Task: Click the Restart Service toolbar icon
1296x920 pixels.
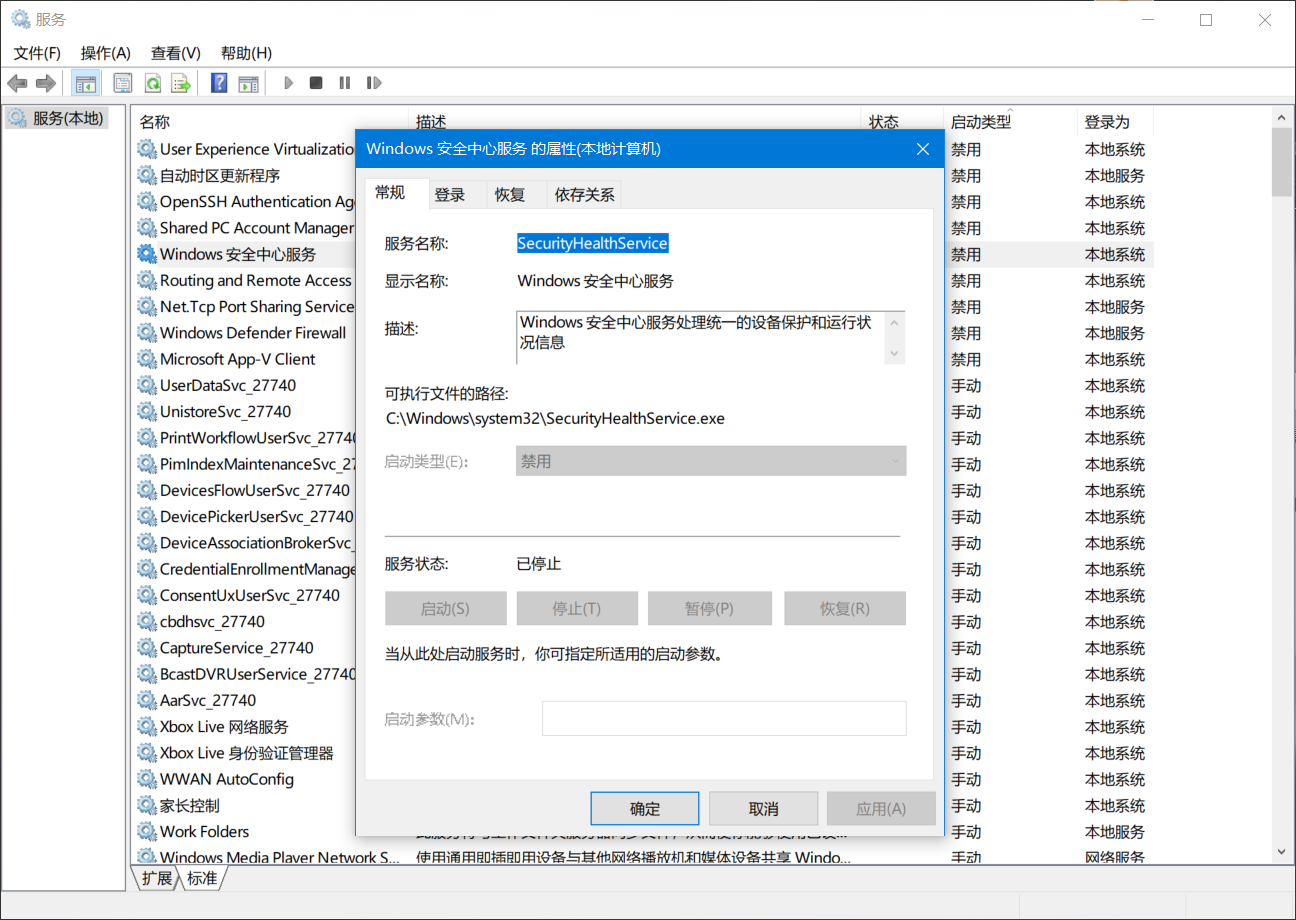Action: (x=374, y=83)
